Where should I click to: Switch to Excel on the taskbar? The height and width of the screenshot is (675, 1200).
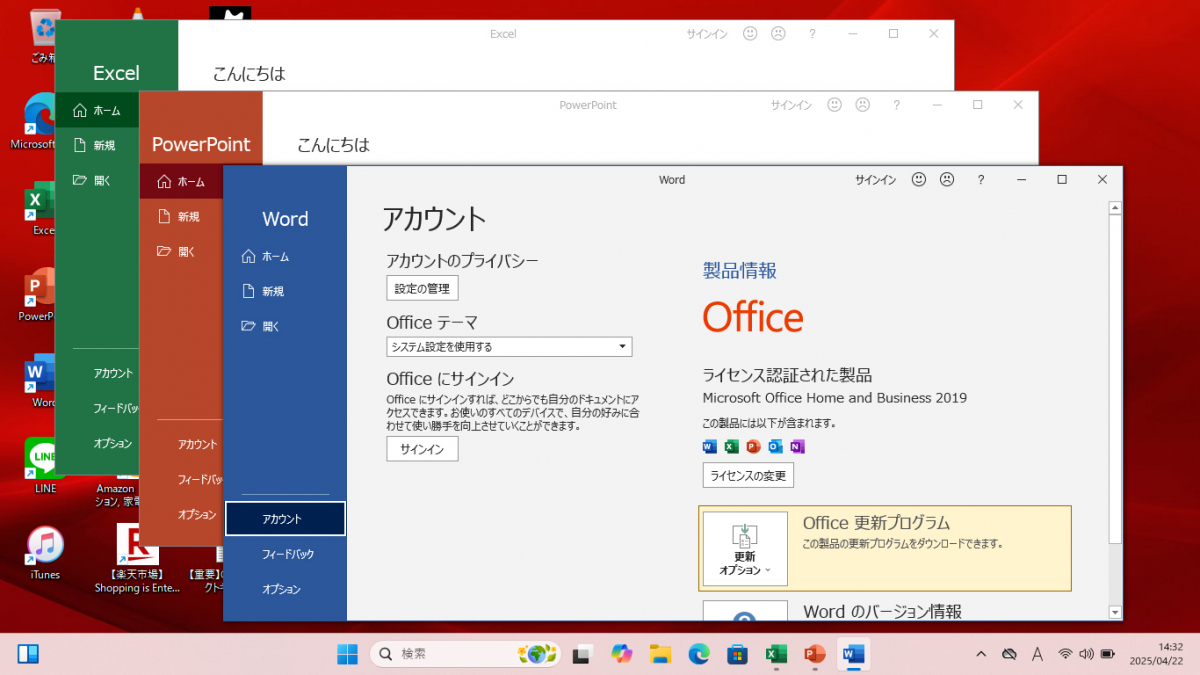[x=776, y=654]
